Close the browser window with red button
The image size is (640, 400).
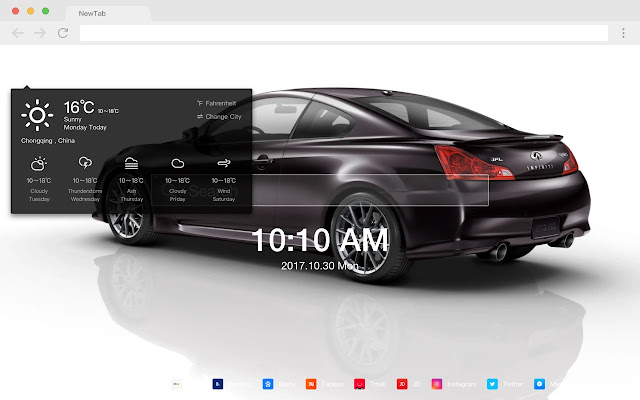[x=16, y=11]
